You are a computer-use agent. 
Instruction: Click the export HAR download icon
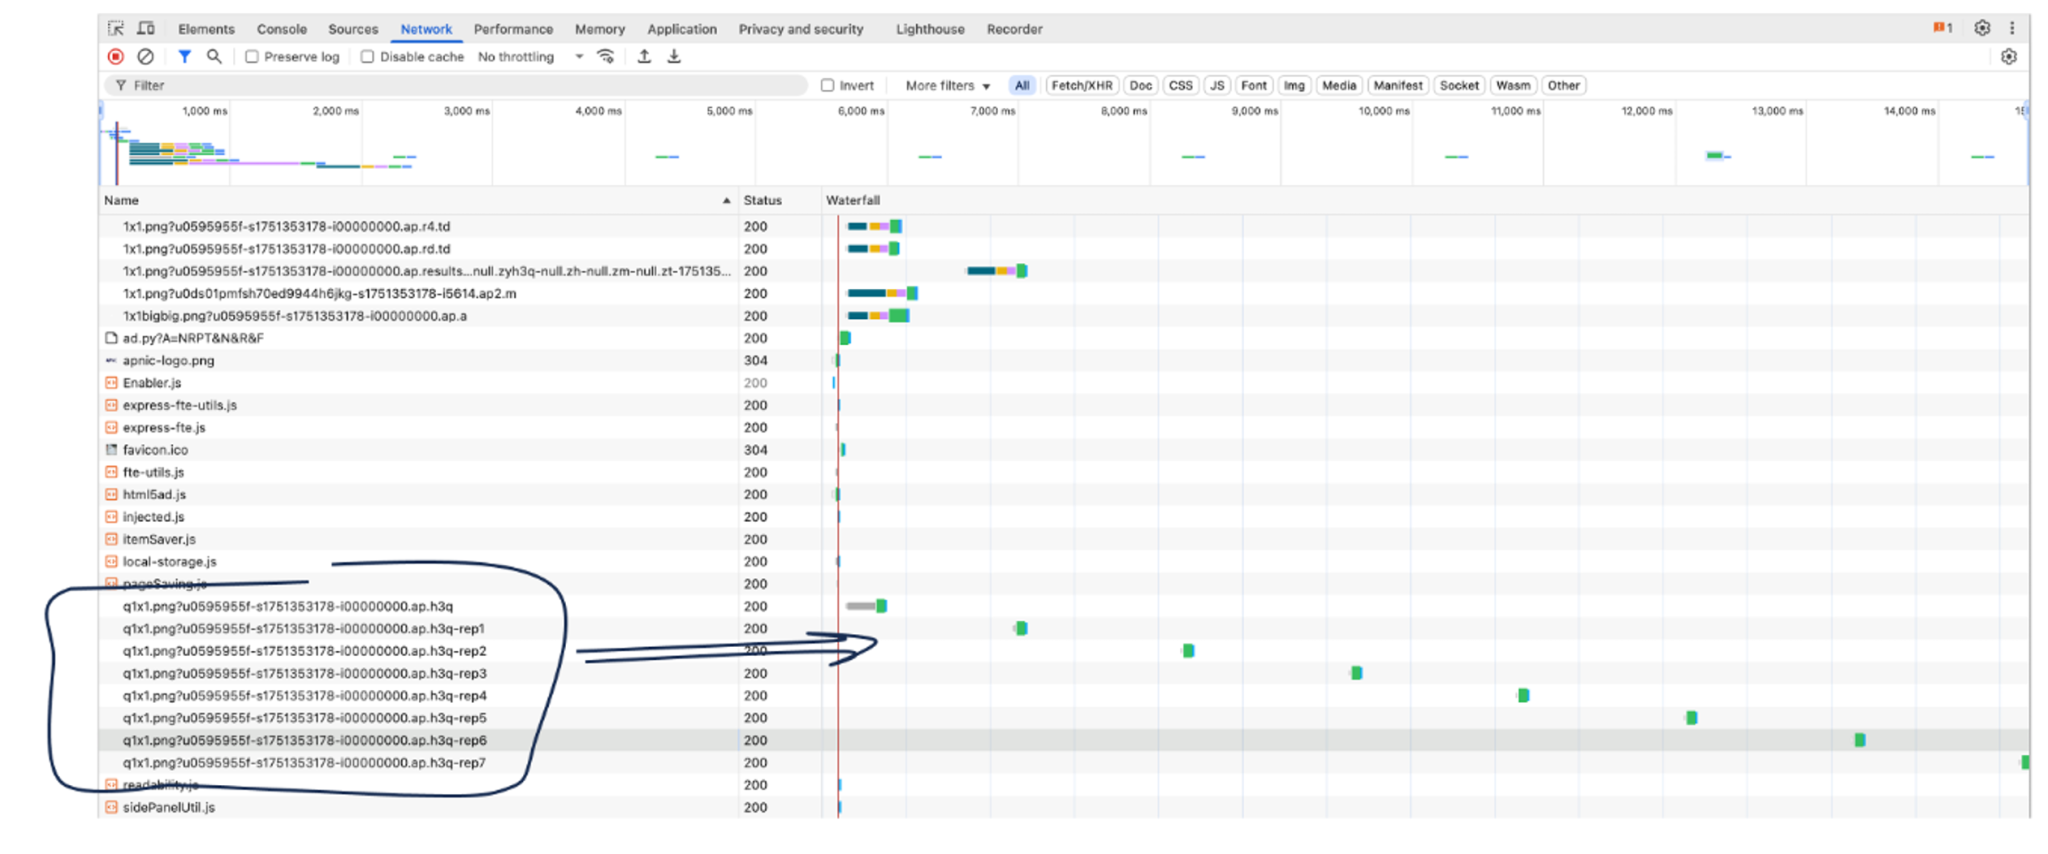674,57
